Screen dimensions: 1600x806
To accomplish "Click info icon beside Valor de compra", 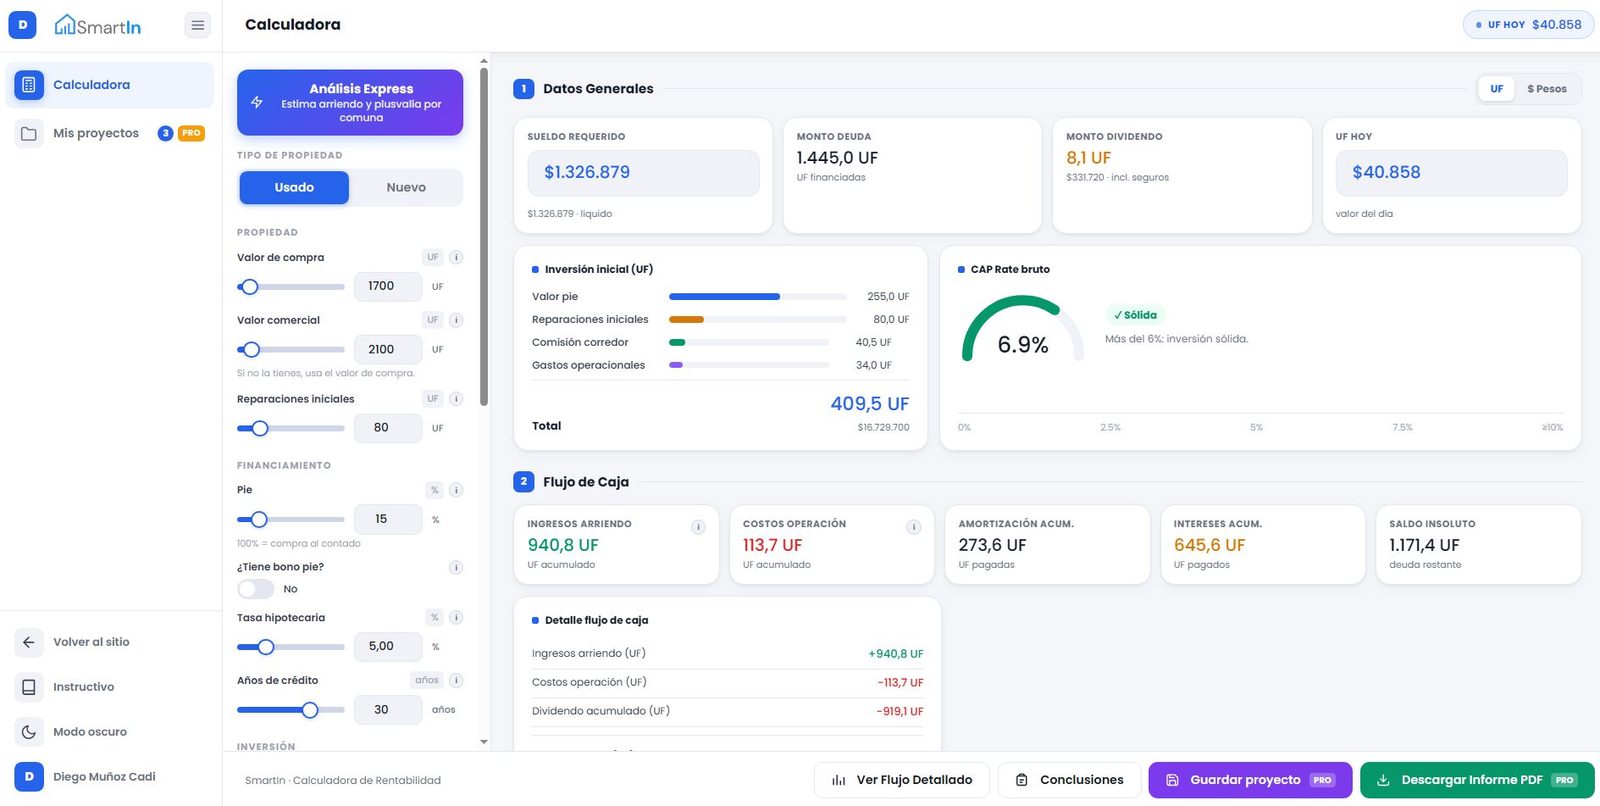I will click(x=456, y=257).
